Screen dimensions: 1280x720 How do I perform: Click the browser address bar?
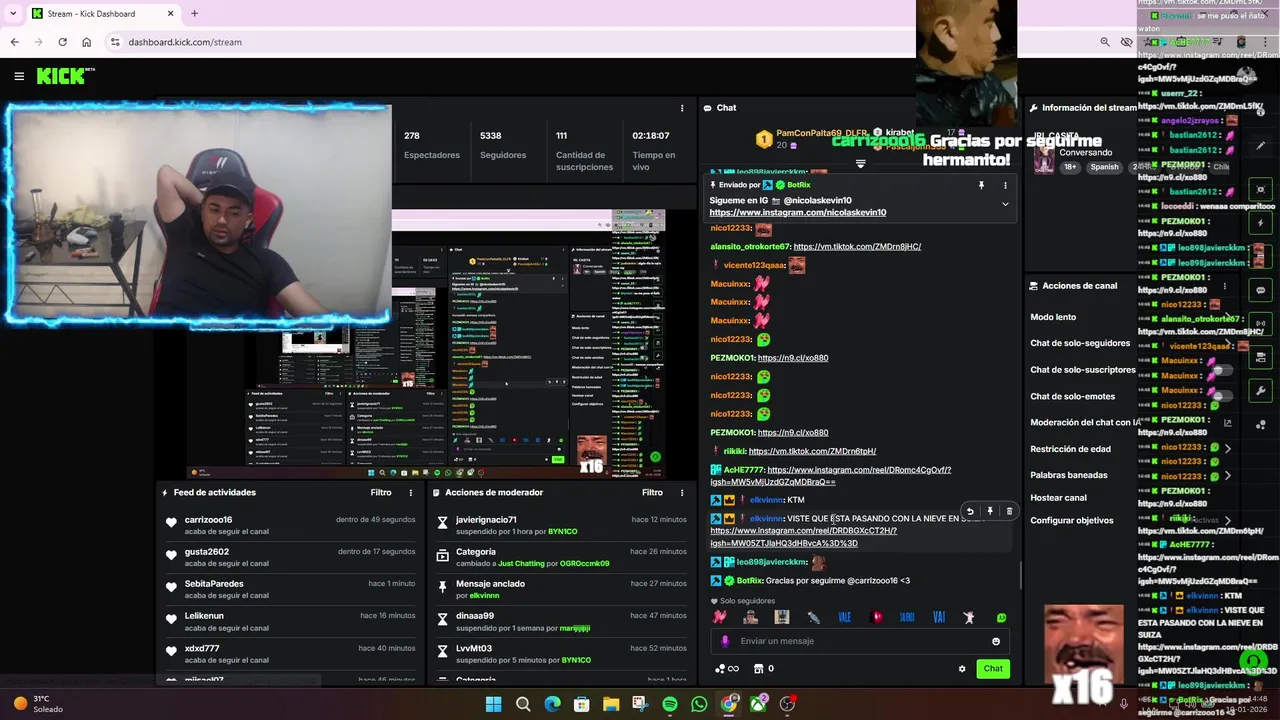(x=600, y=42)
